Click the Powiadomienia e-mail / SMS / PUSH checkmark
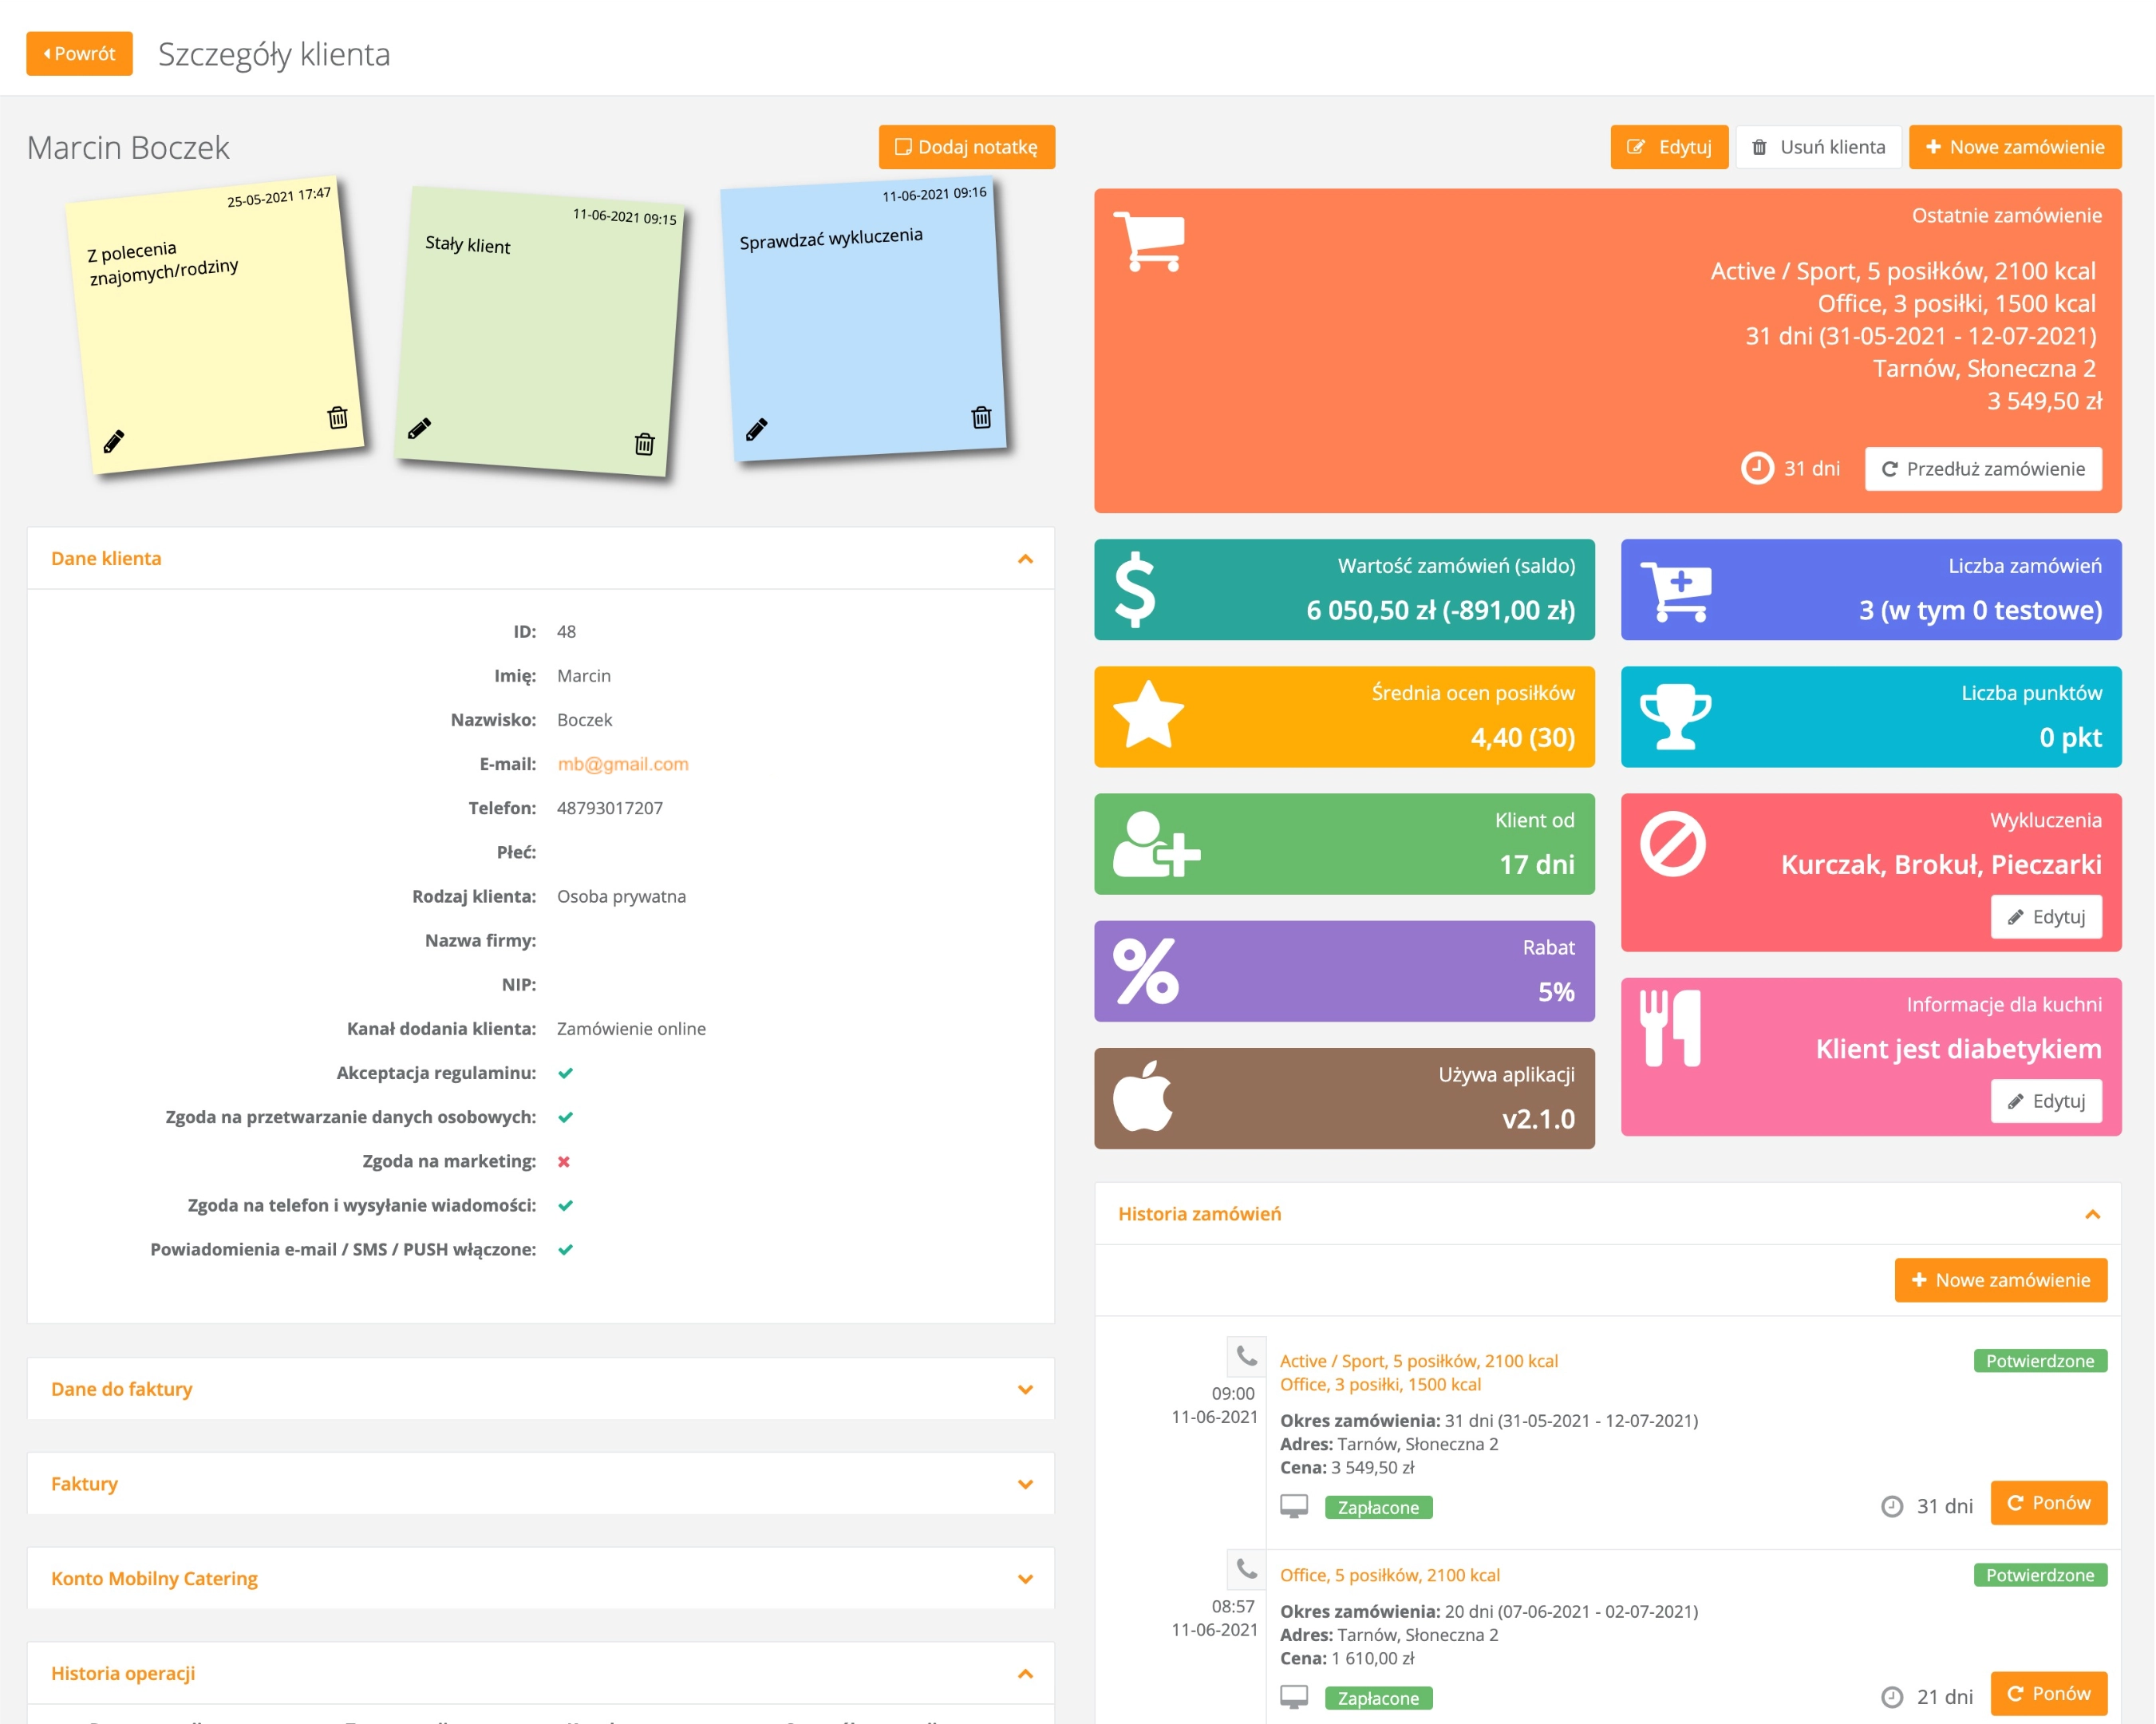Image resolution: width=2156 pixels, height=1724 pixels. point(565,1249)
